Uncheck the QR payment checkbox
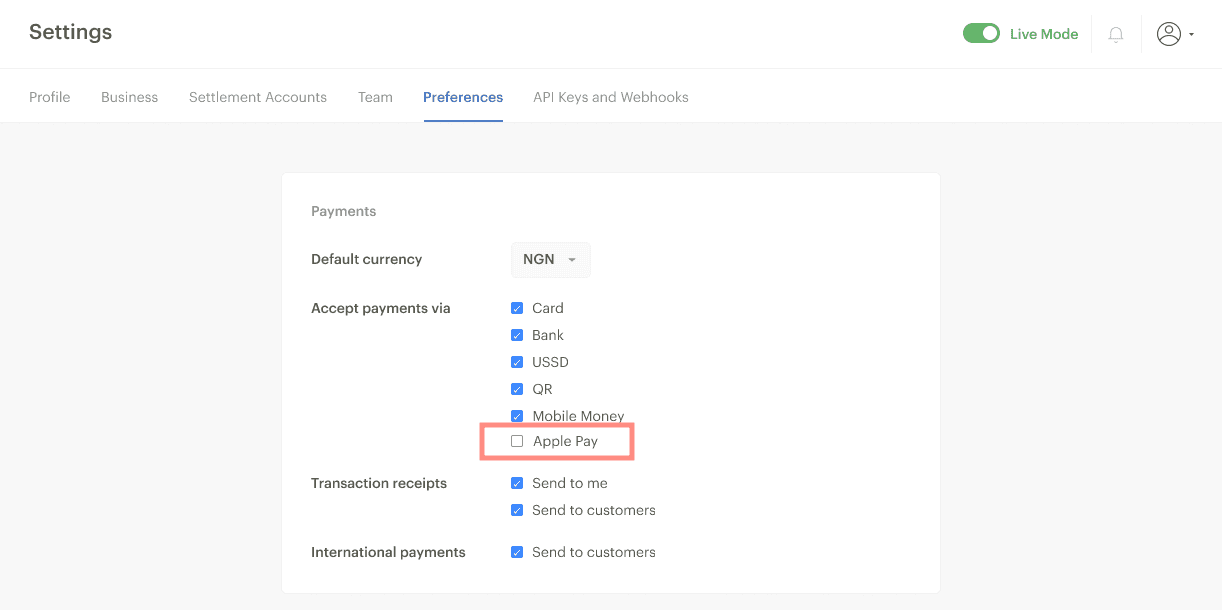 point(517,389)
